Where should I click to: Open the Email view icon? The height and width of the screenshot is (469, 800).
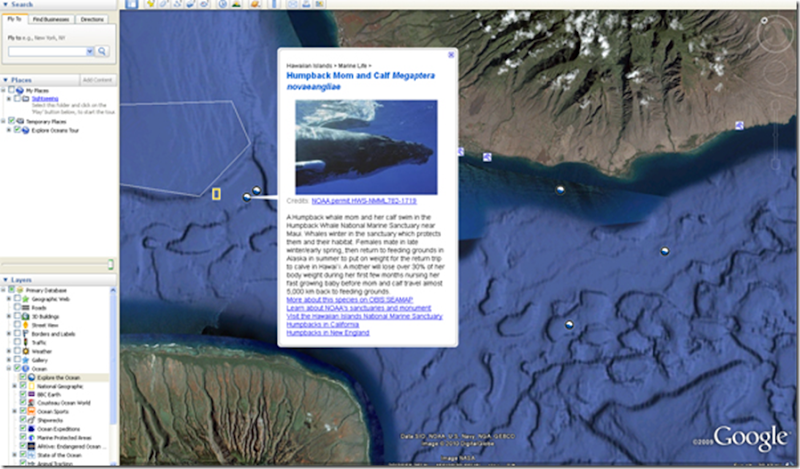292,4
